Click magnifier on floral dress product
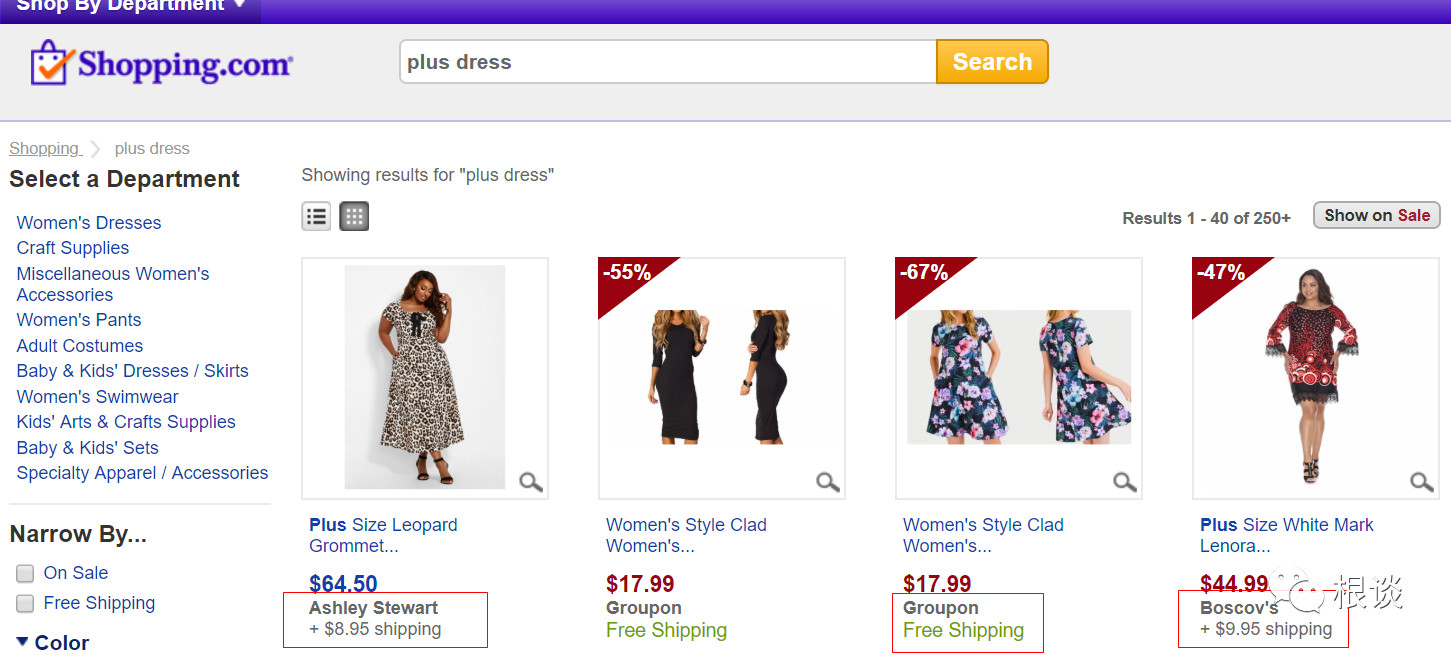Image resolution: width=1451 pixels, height=656 pixels. [1124, 482]
